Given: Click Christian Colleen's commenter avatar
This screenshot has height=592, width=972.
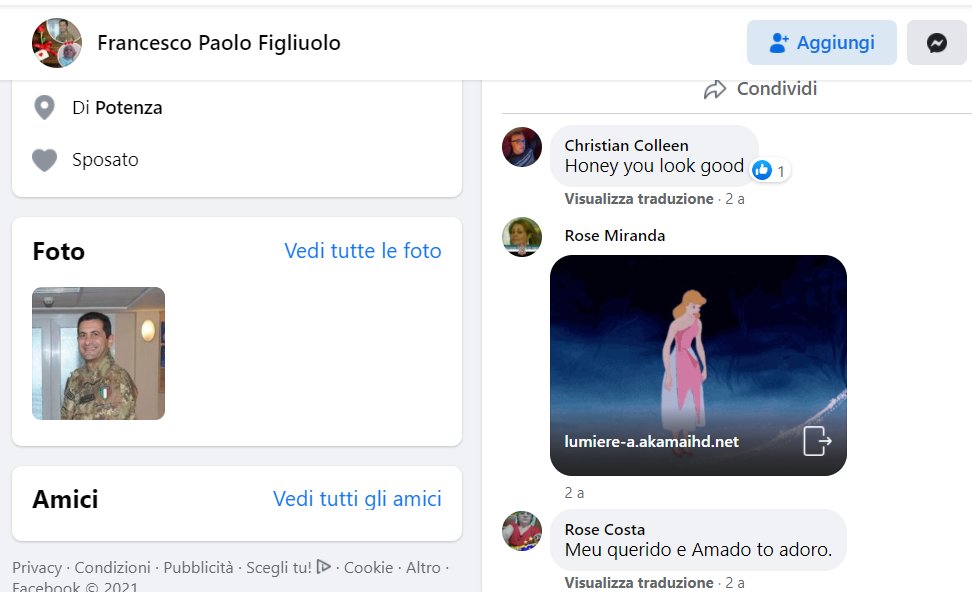Looking at the screenshot, I should click(x=521, y=147).
